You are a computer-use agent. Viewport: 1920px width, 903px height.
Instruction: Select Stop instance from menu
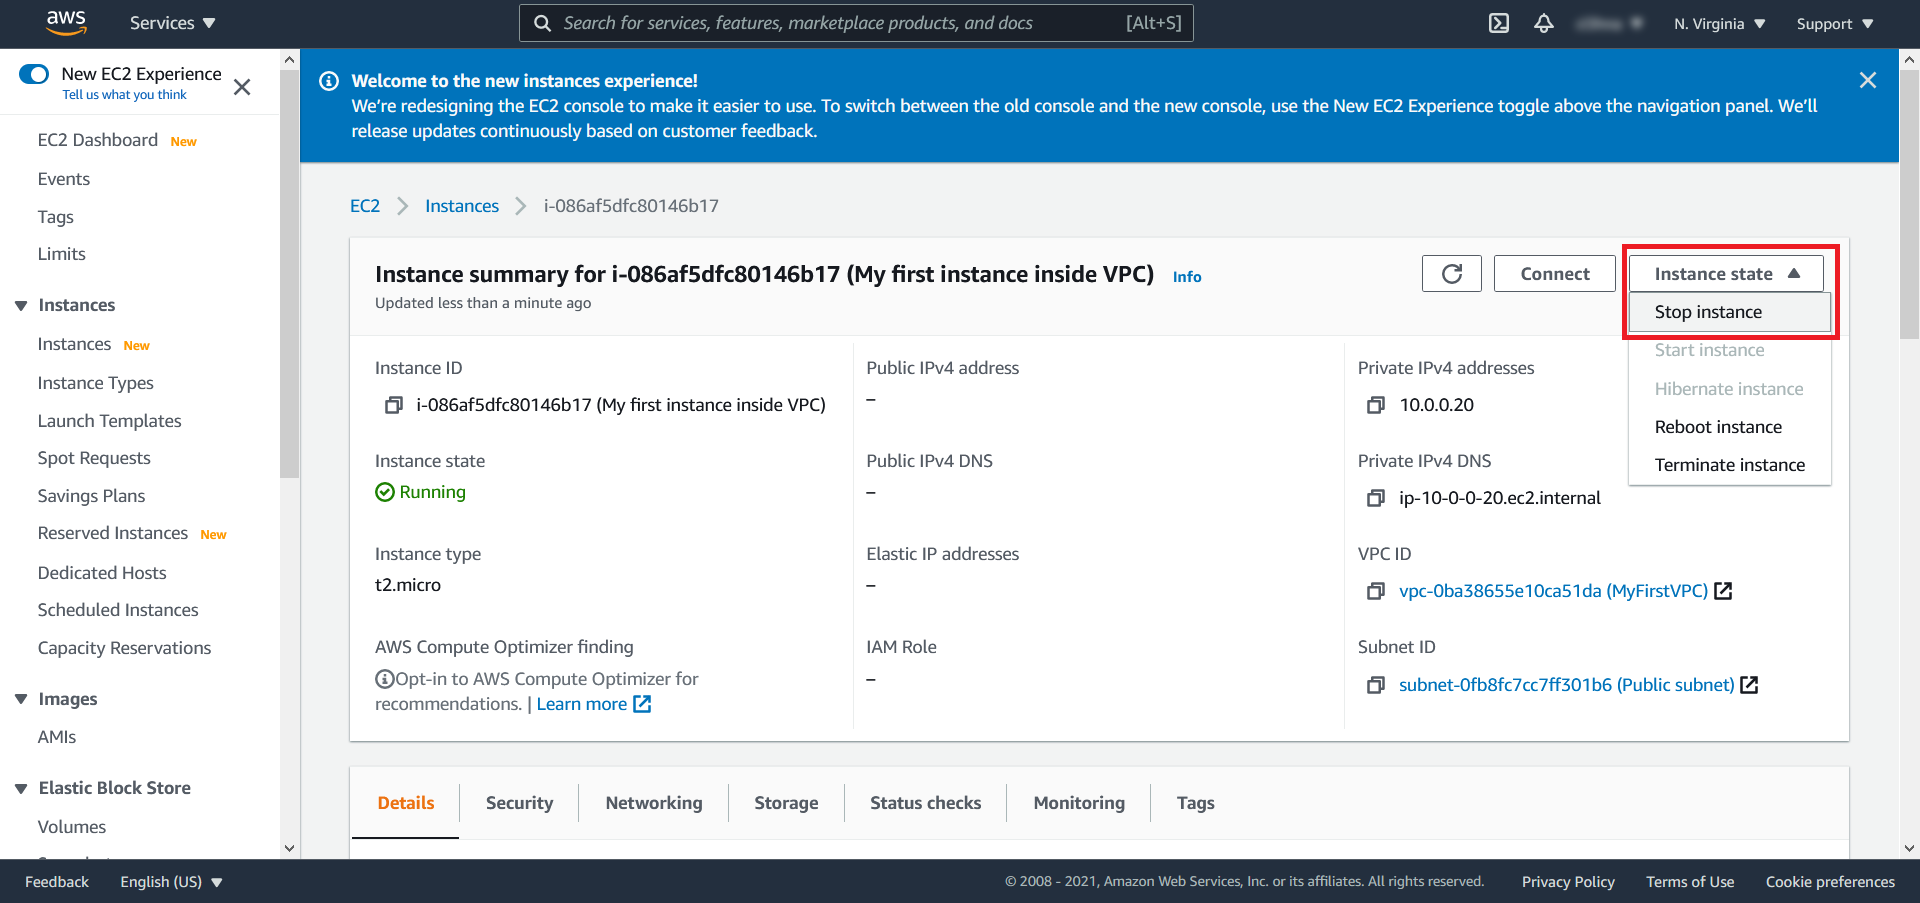(x=1729, y=312)
